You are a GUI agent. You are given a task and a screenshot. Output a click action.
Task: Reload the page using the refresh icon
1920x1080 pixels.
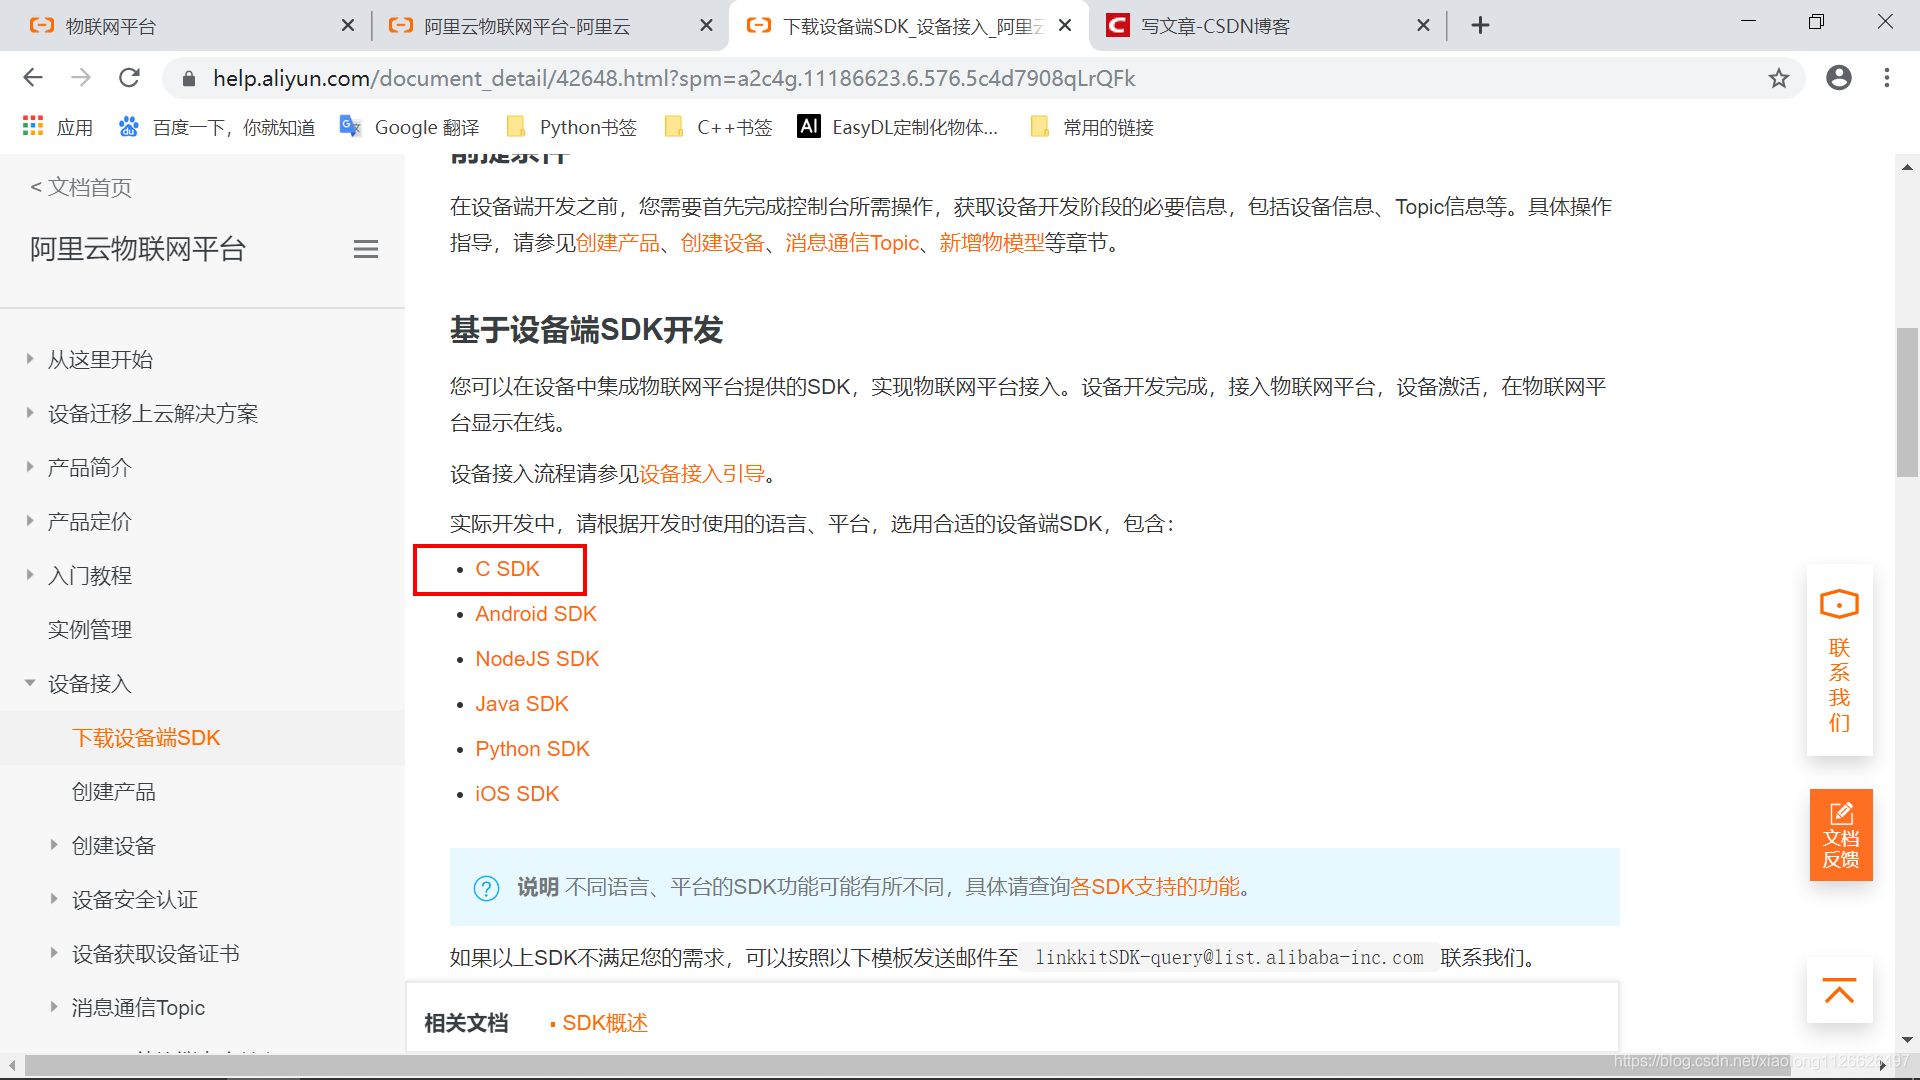pyautogui.click(x=129, y=78)
